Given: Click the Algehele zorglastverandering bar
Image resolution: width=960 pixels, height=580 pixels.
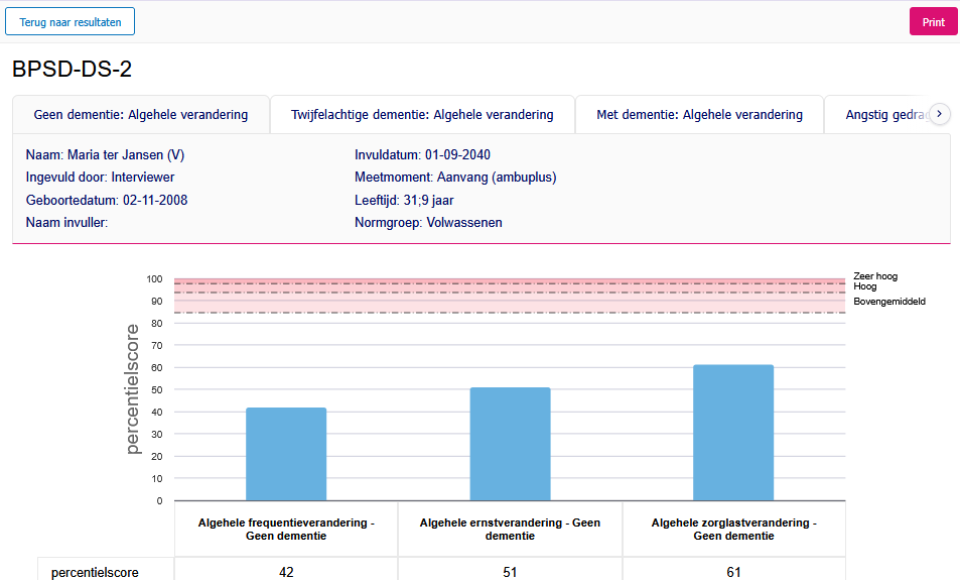Looking at the screenshot, I should point(733,432).
